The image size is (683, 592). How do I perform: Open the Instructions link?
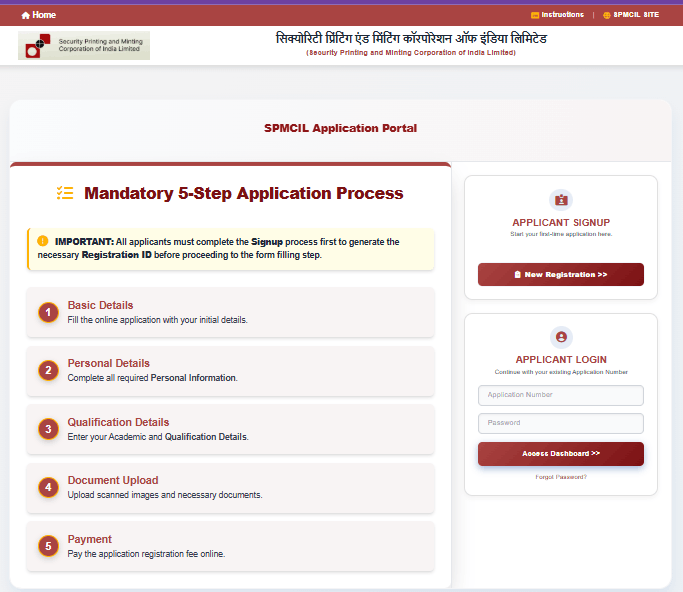(557, 15)
